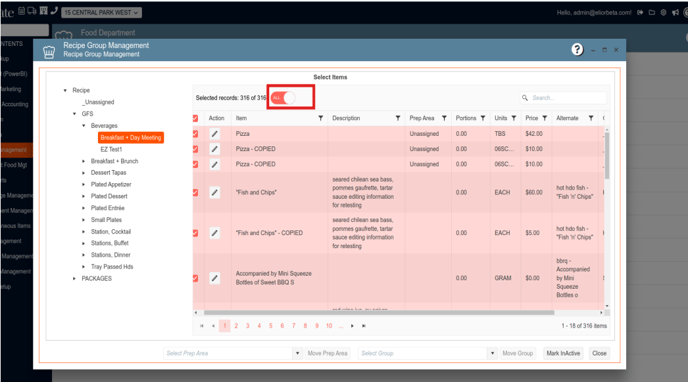Uncheck the "Fish and Chips" - COPIED checkbox

tap(195, 233)
